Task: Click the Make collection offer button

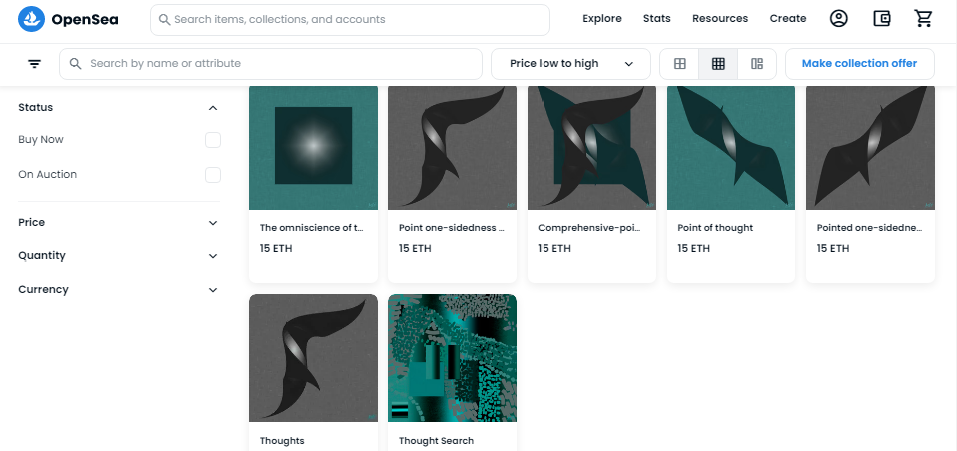Action: (x=859, y=63)
